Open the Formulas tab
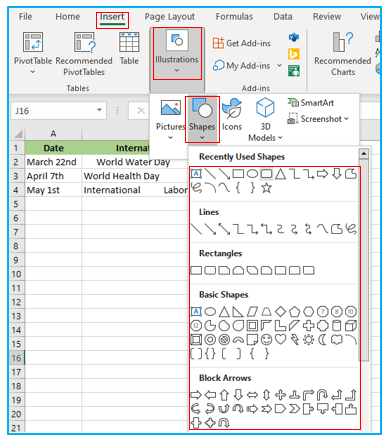This screenshot has height=442, width=389. coord(234,16)
